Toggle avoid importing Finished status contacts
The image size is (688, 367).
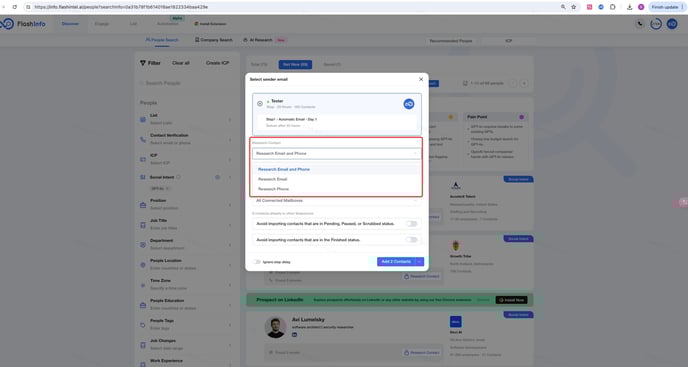(x=411, y=240)
